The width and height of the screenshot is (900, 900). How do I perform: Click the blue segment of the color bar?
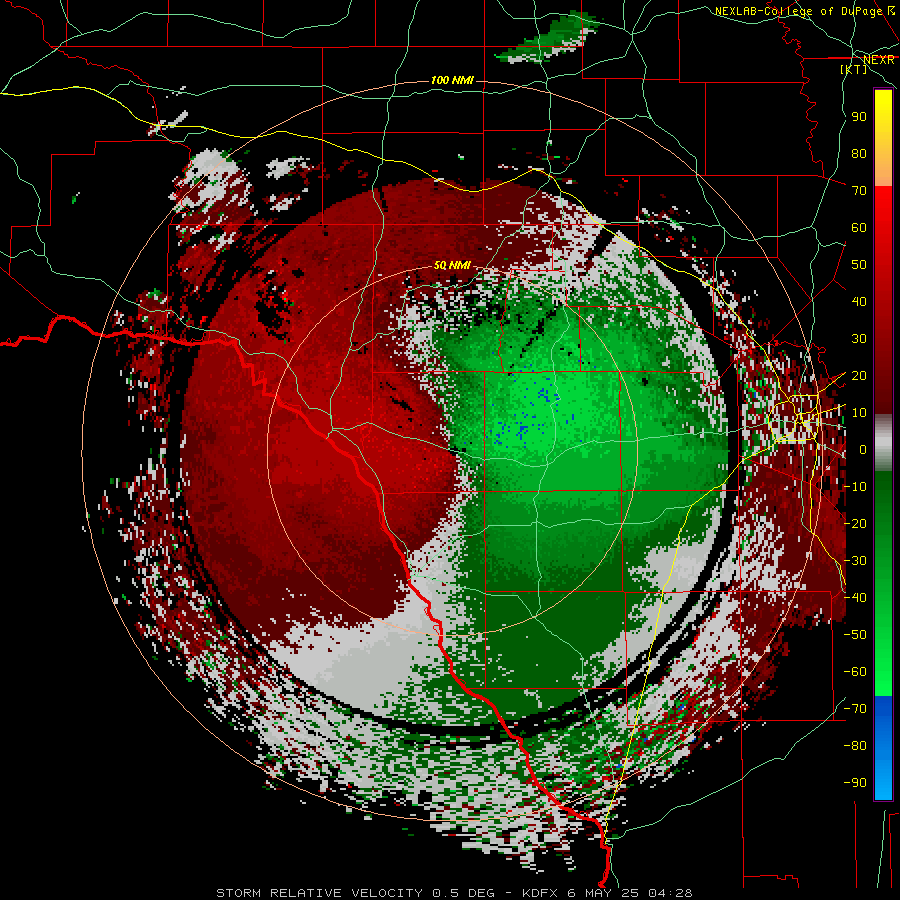click(883, 748)
